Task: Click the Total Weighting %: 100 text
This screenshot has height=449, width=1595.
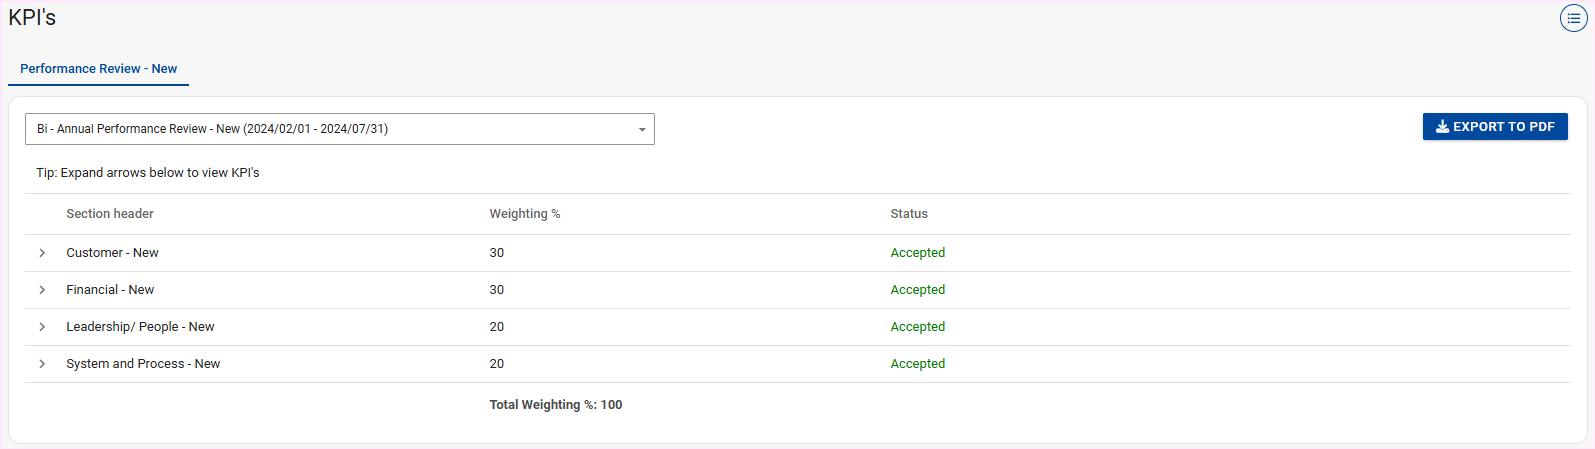Action: pos(555,405)
